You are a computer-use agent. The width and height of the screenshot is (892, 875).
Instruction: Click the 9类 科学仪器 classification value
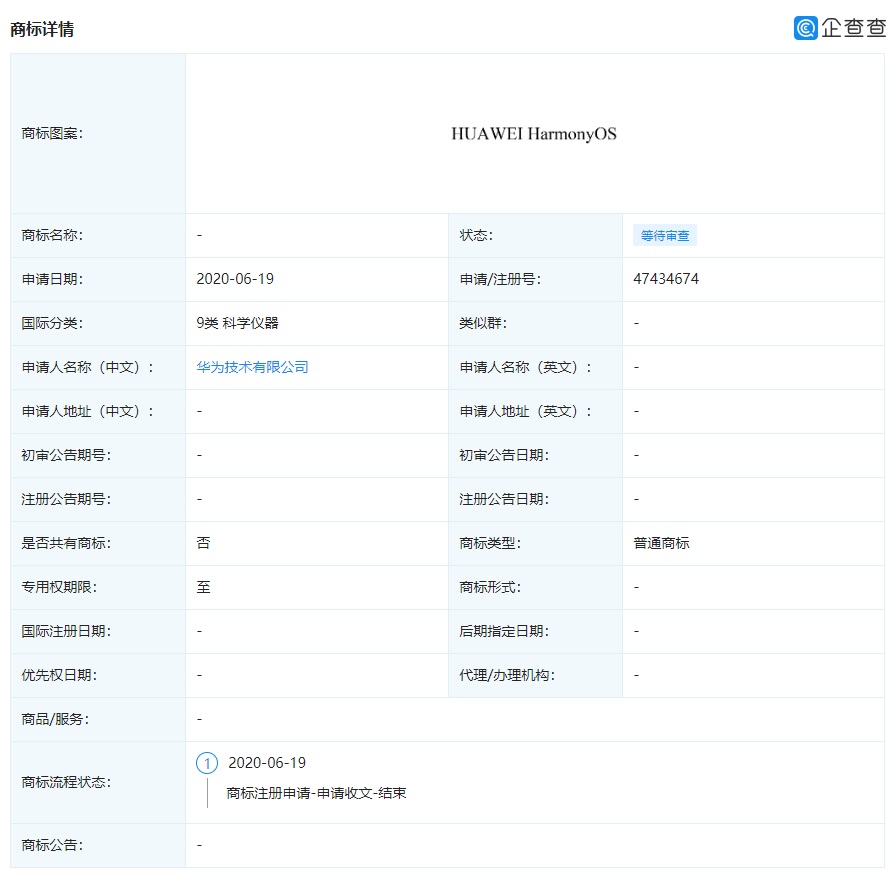[237, 323]
